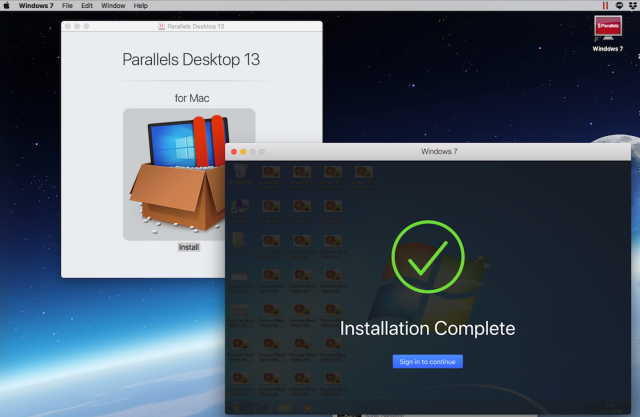Close the Windows 7 VM window

234,152
